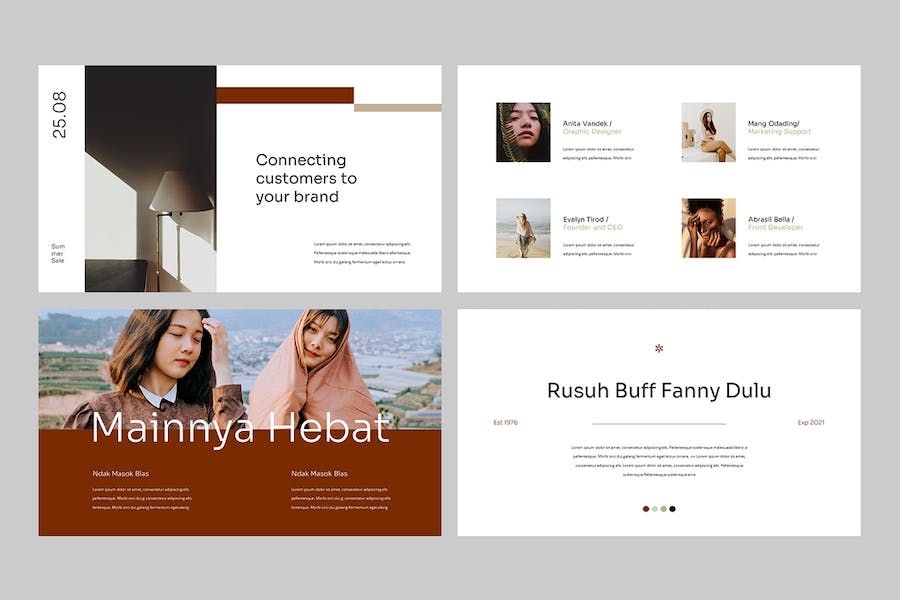Click the asterisk icon above Rusuh Buff title
Screen dimensions: 900x600
tap(659, 348)
